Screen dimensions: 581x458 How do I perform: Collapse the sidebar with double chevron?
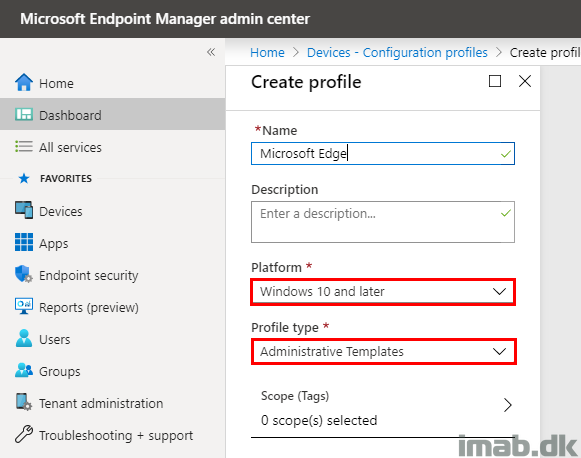tap(211, 52)
